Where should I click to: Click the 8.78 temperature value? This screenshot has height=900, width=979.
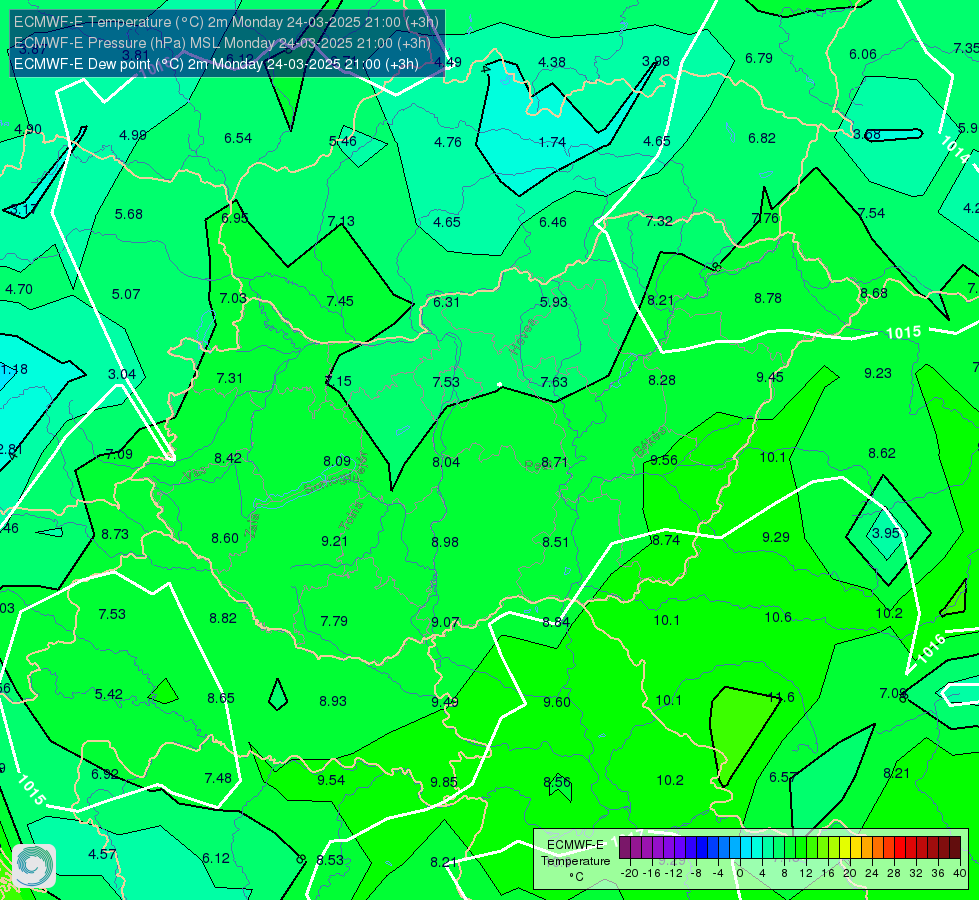click(x=768, y=299)
